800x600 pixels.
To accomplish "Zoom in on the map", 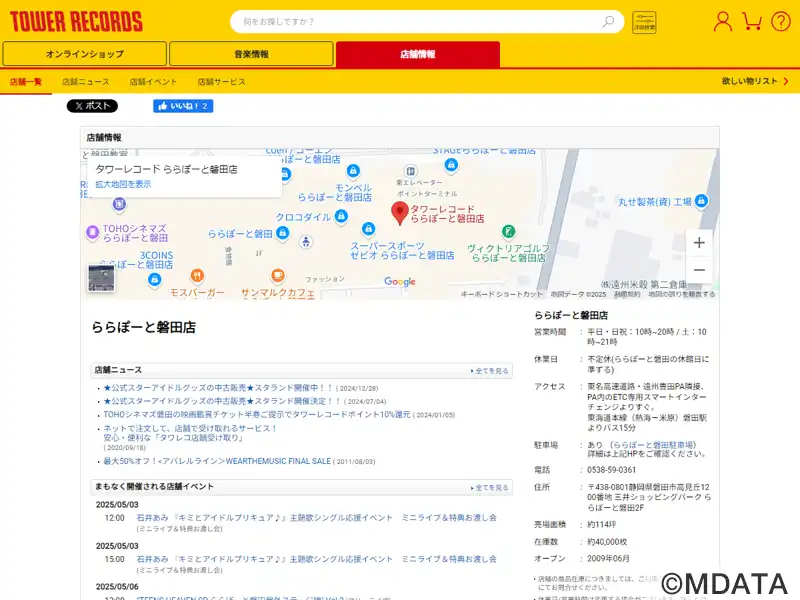I will [699, 243].
